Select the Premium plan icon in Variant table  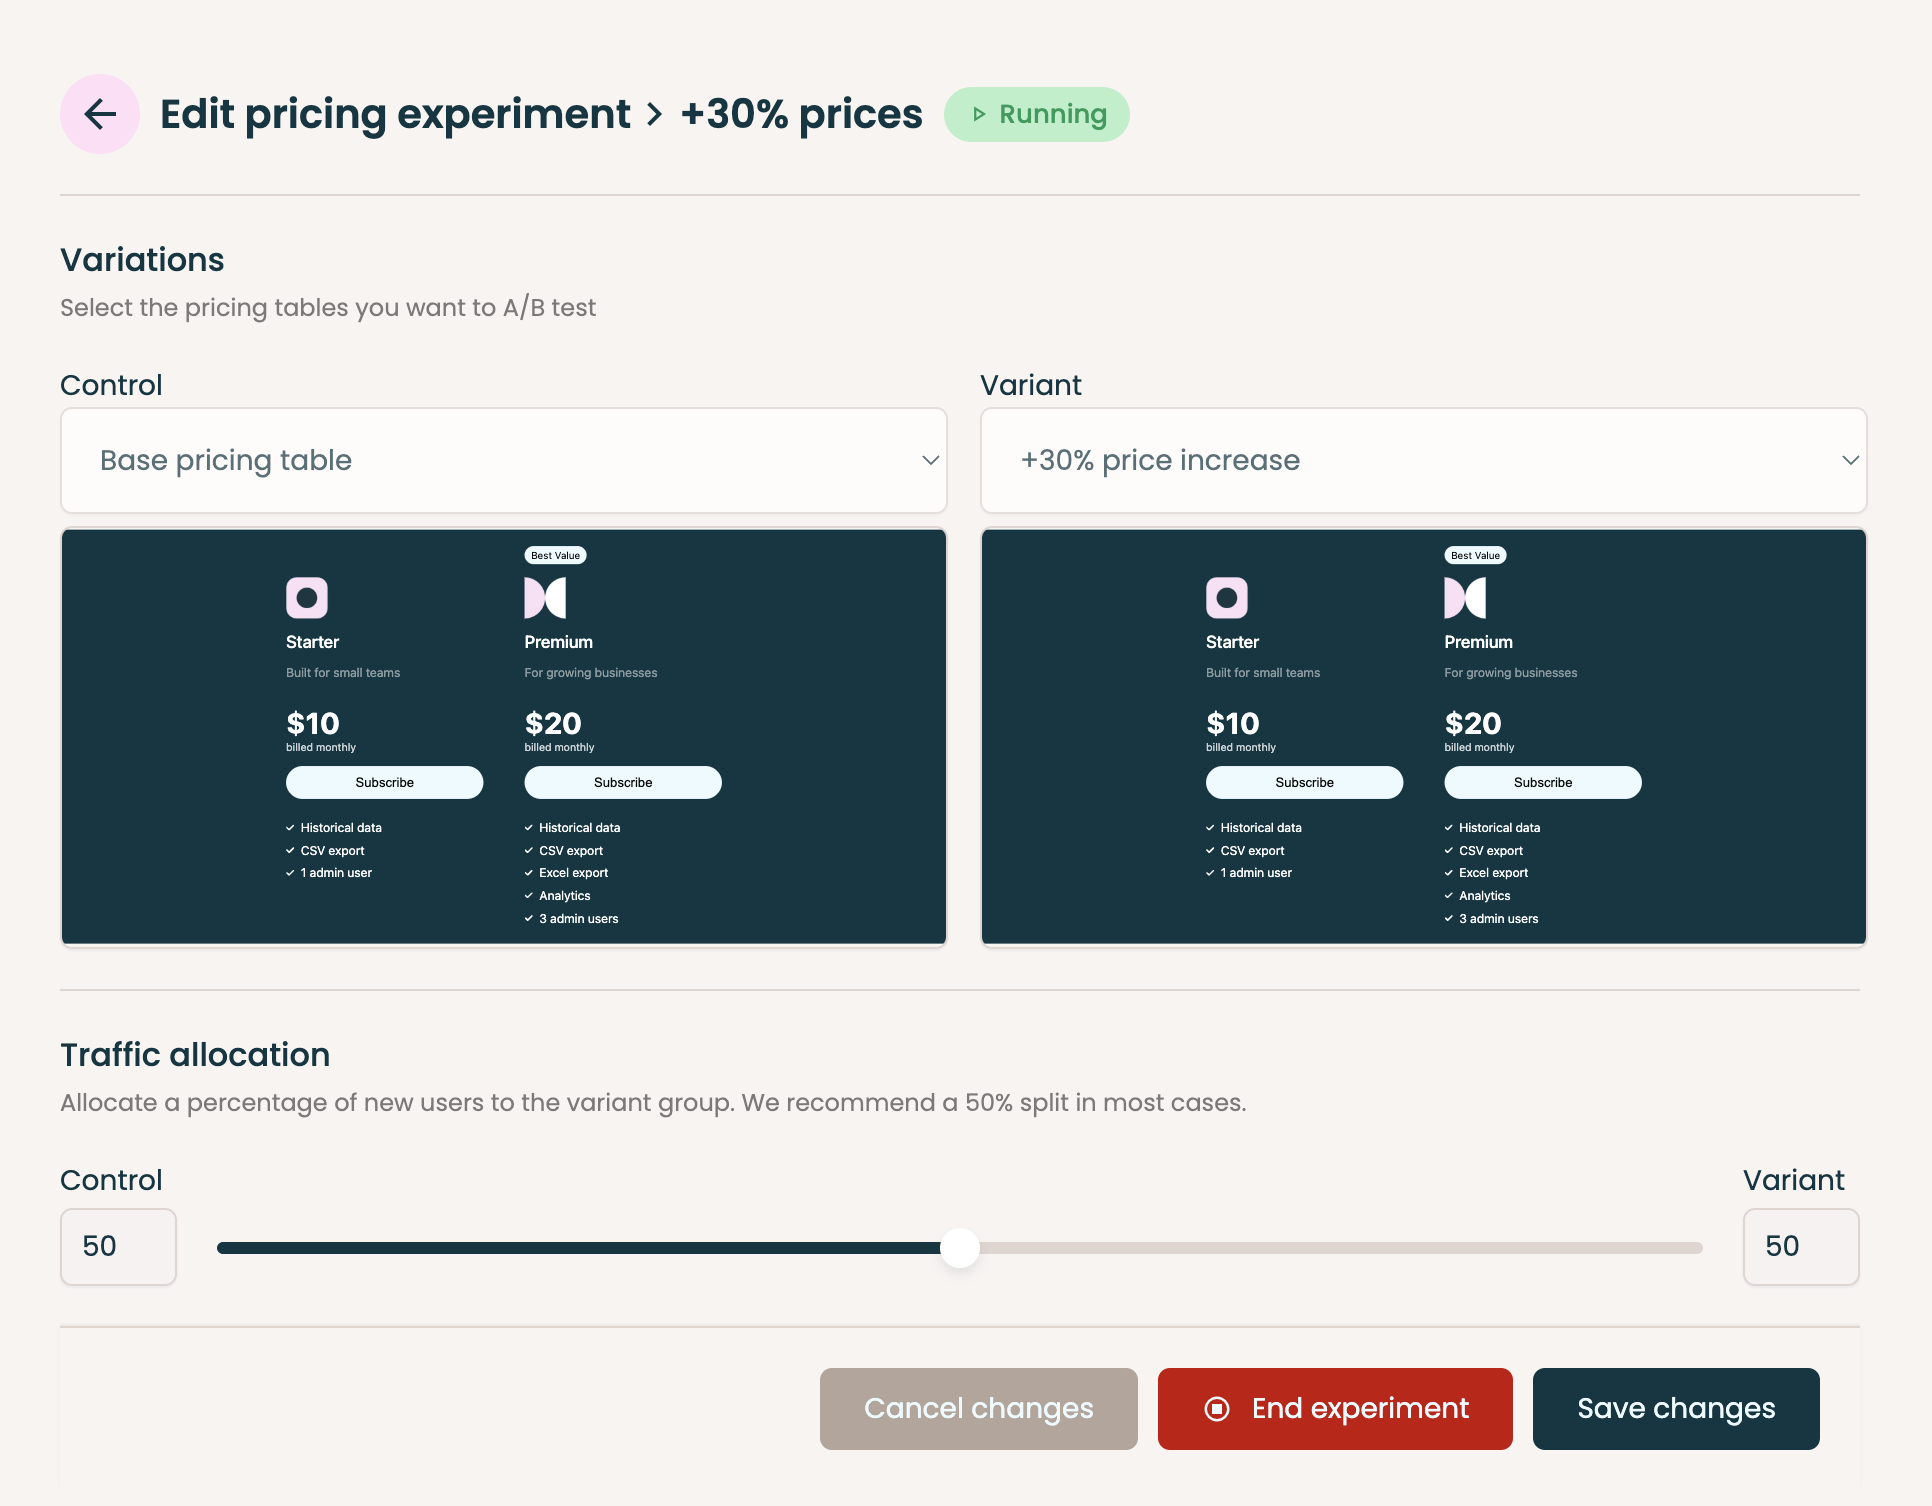1465,597
